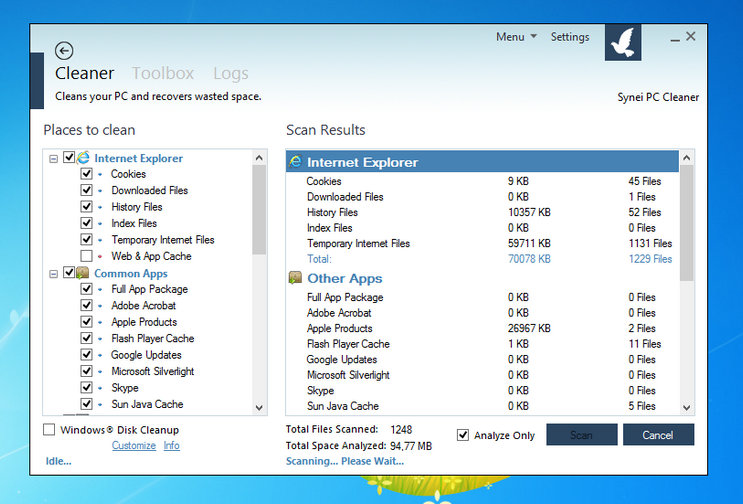Uncheck Downloaded Files checkbox
The width and height of the screenshot is (743, 504).
coord(86,190)
